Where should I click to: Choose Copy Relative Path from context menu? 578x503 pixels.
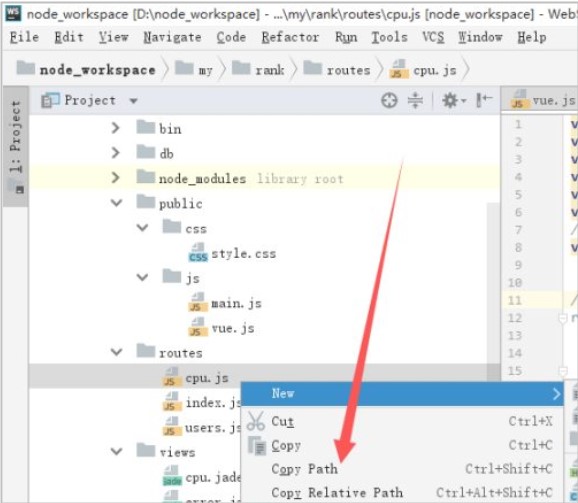coord(402,493)
